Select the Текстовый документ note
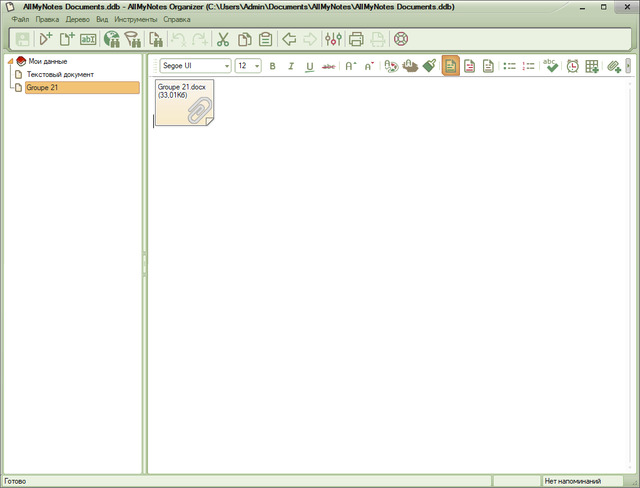The height and width of the screenshot is (488, 640). tap(60, 74)
